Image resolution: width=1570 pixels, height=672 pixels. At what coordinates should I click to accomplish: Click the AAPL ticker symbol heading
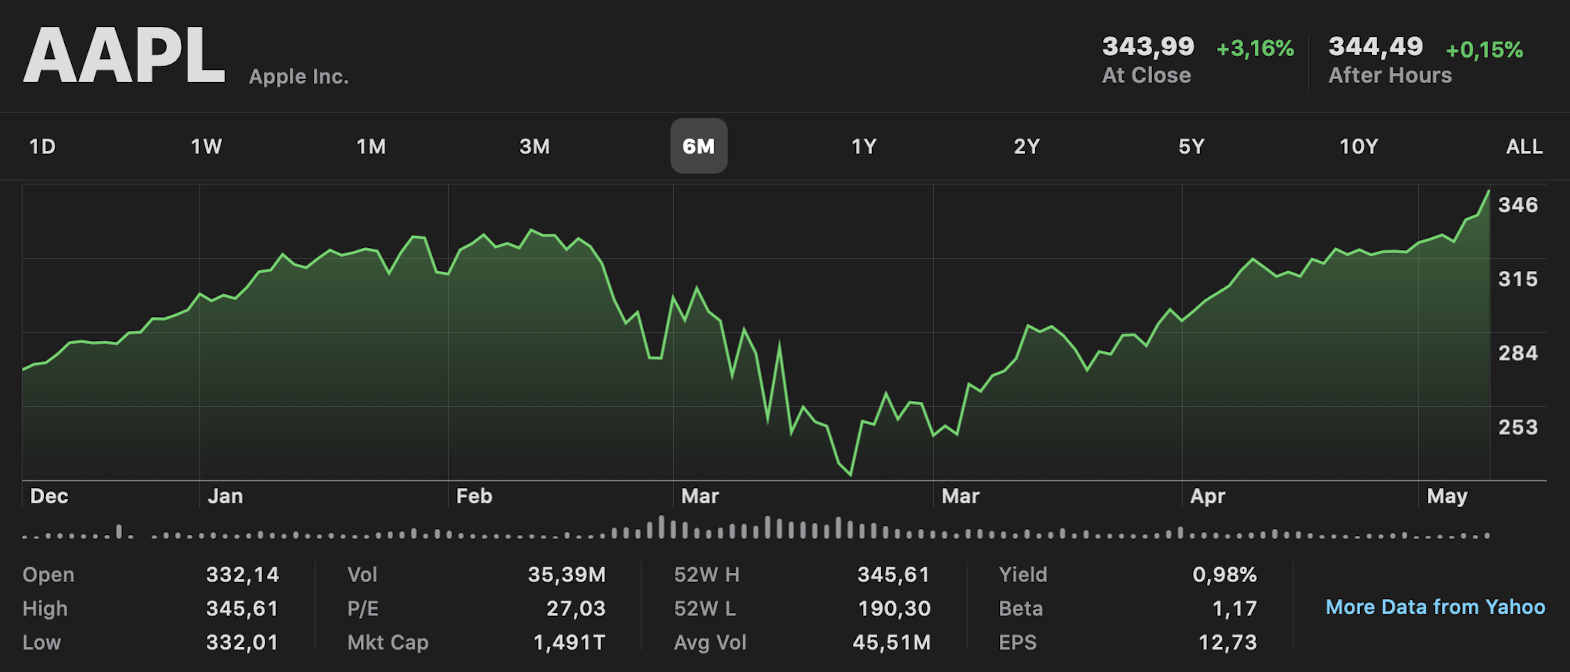click(x=124, y=56)
